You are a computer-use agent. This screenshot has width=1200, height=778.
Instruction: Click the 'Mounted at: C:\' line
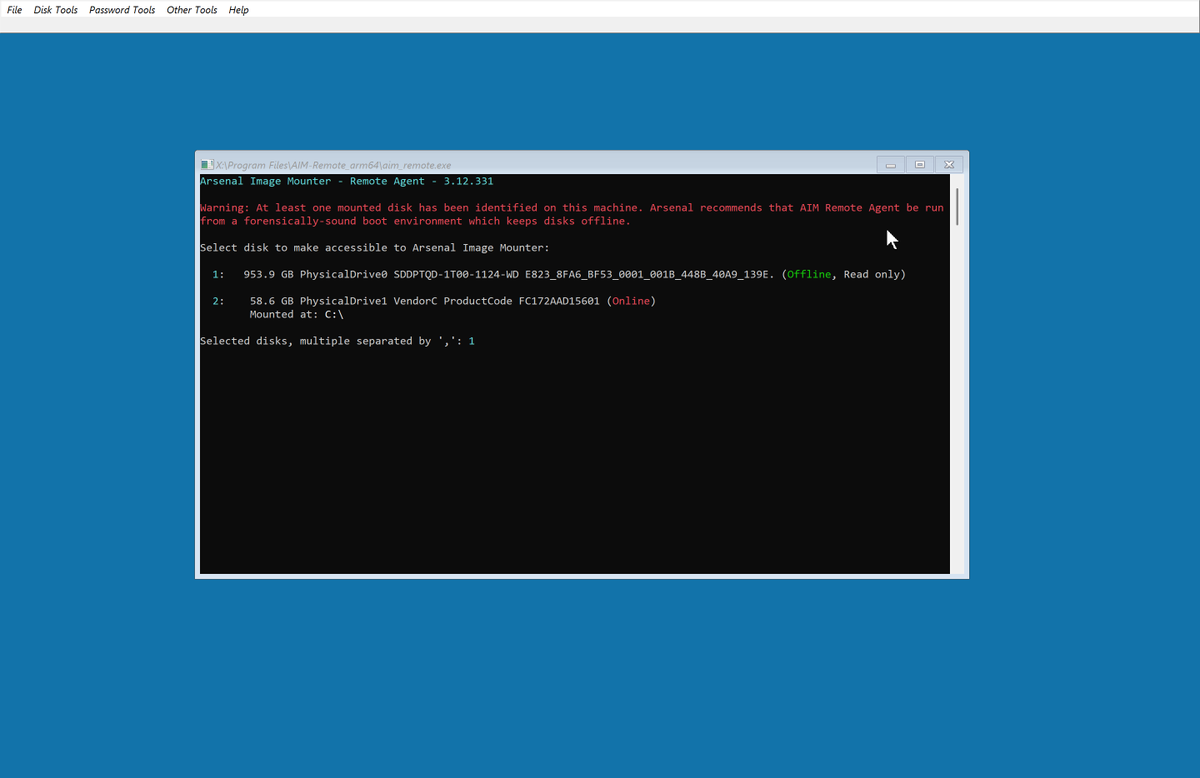click(x=296, y=314)
